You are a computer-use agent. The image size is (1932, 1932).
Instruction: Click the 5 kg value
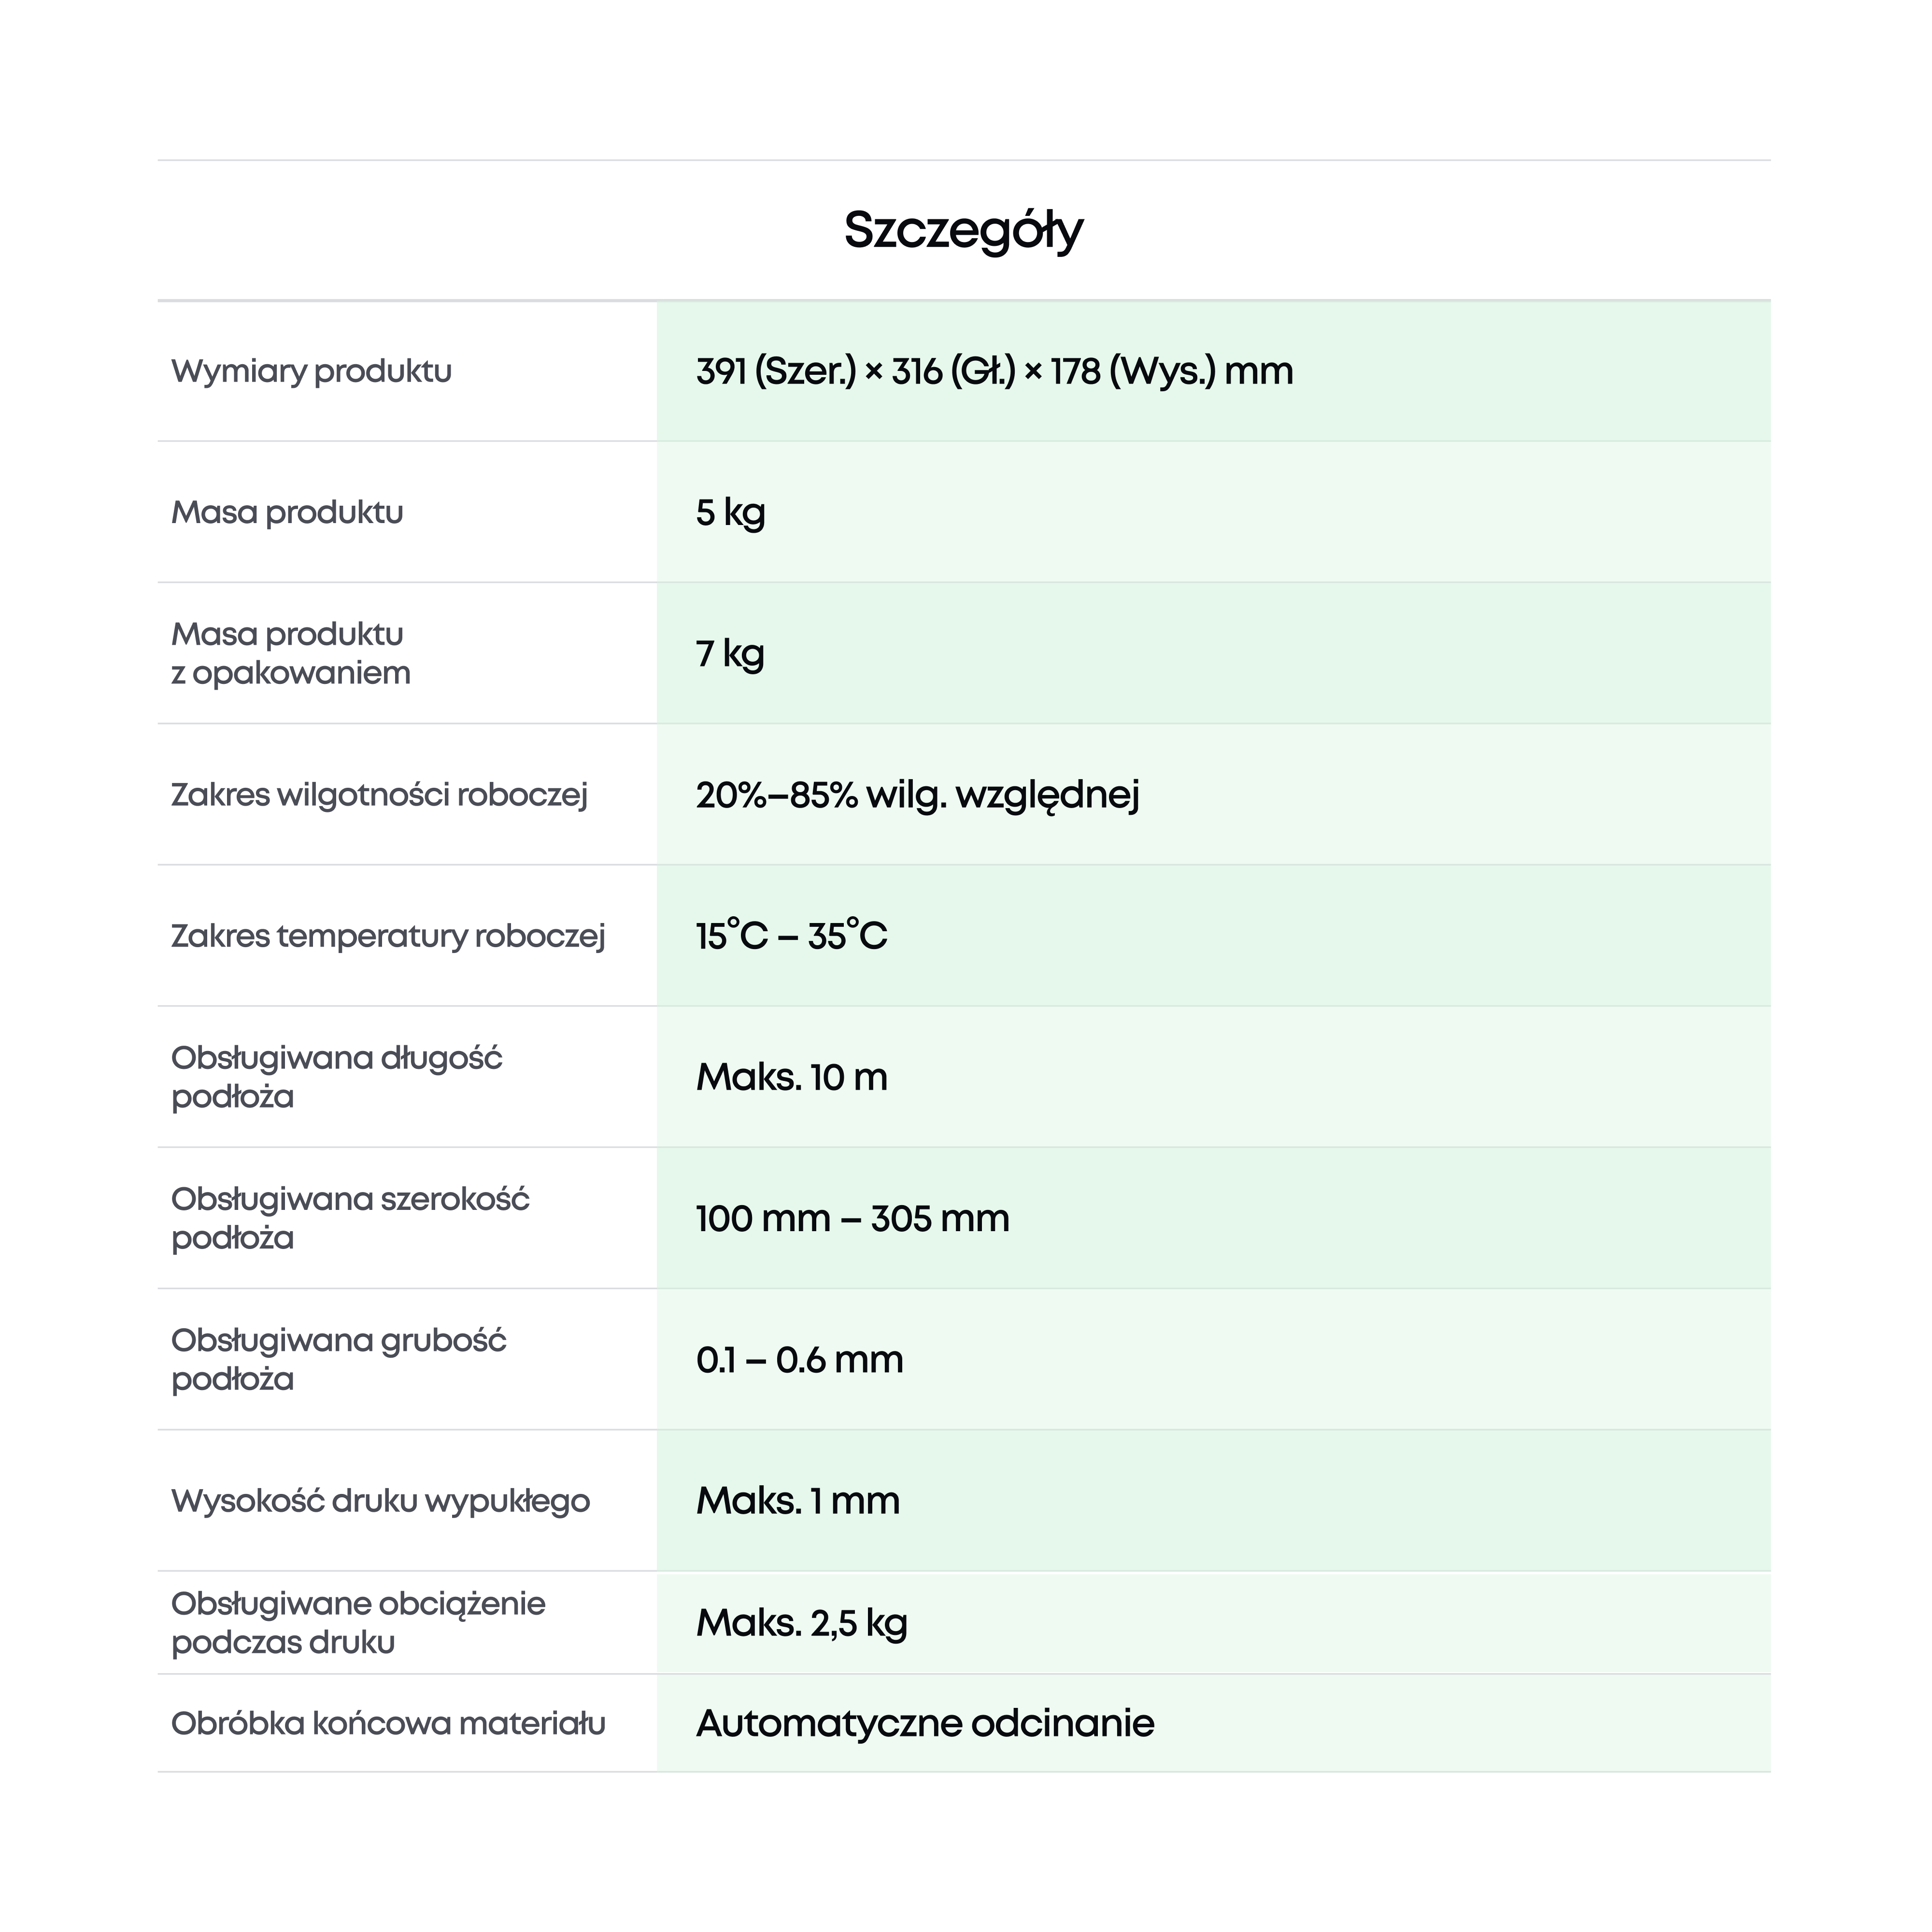pos(730,513)
